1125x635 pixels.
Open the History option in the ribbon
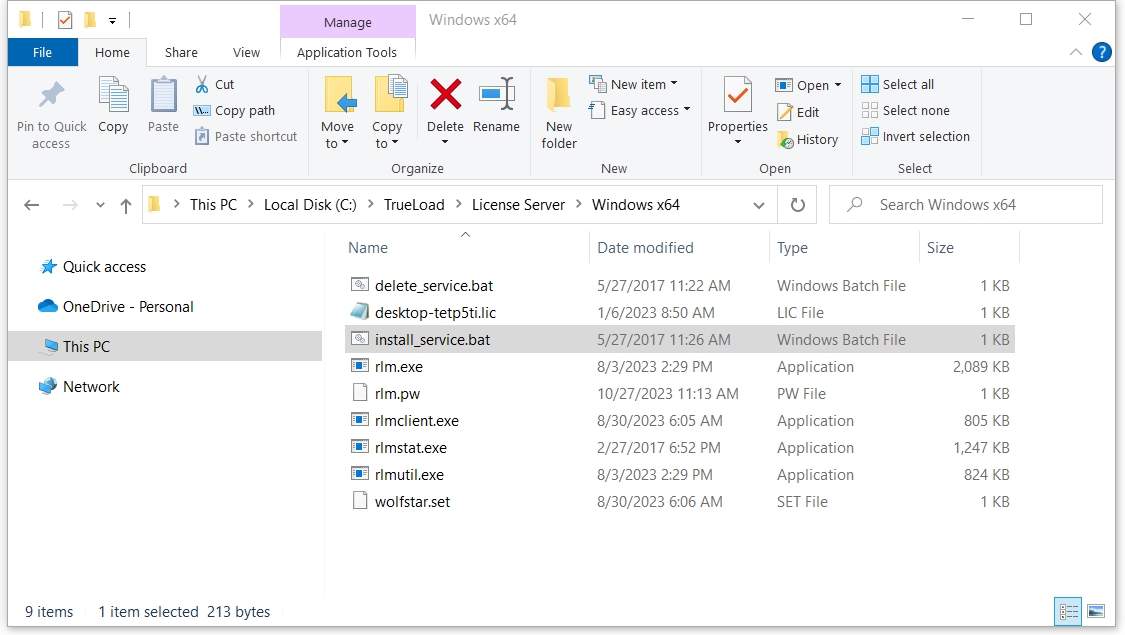(807, 140)
